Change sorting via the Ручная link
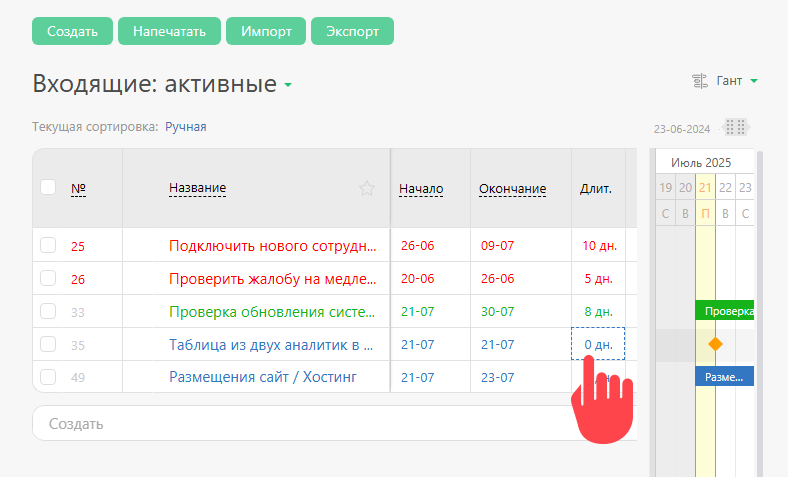Viewport: 788px width, 477px height. click(x=186, y=127)
